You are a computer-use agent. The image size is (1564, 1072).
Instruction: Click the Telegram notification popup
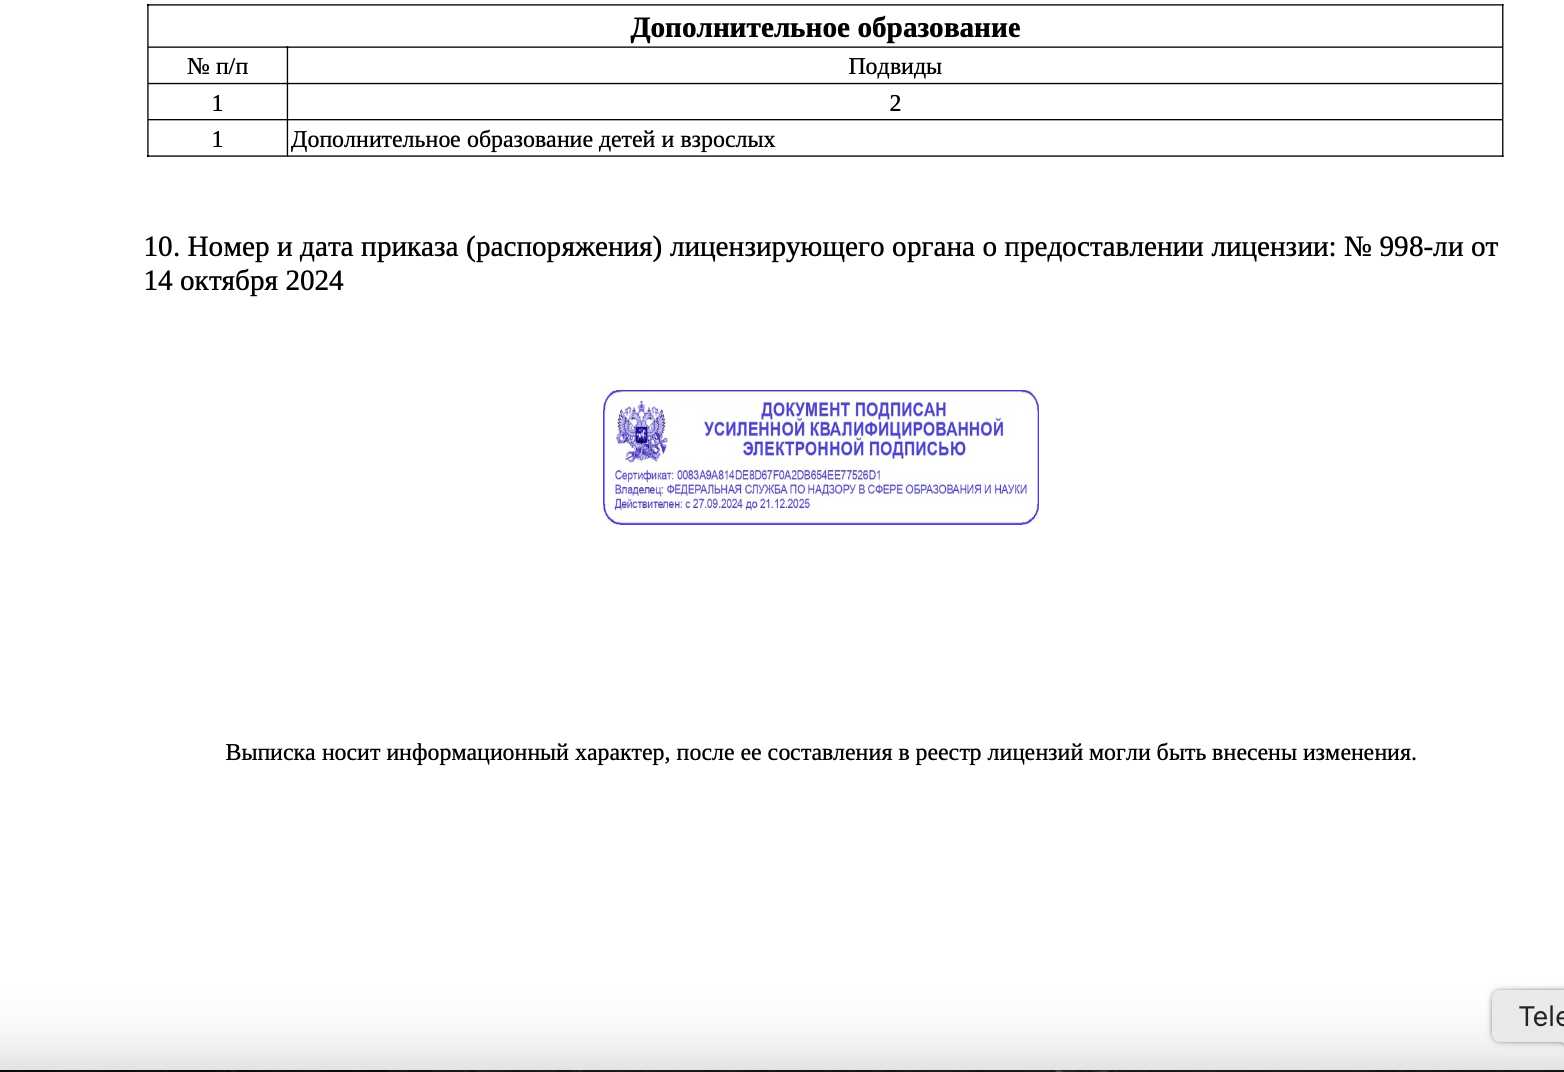click(1530, 1015)
